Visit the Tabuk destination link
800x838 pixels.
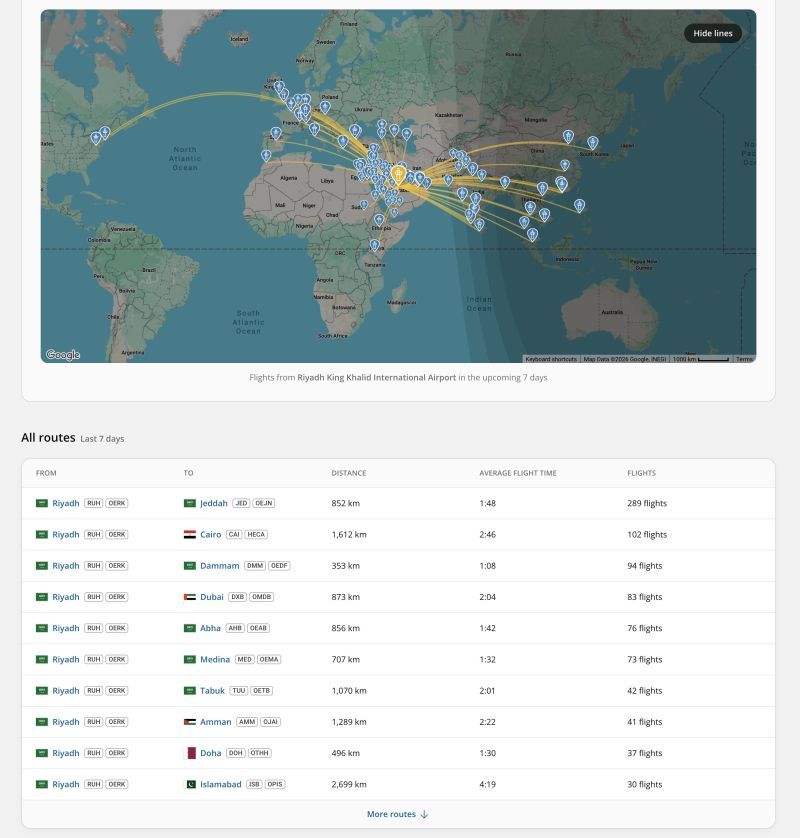pyautogui.click(x=212, y=690)
